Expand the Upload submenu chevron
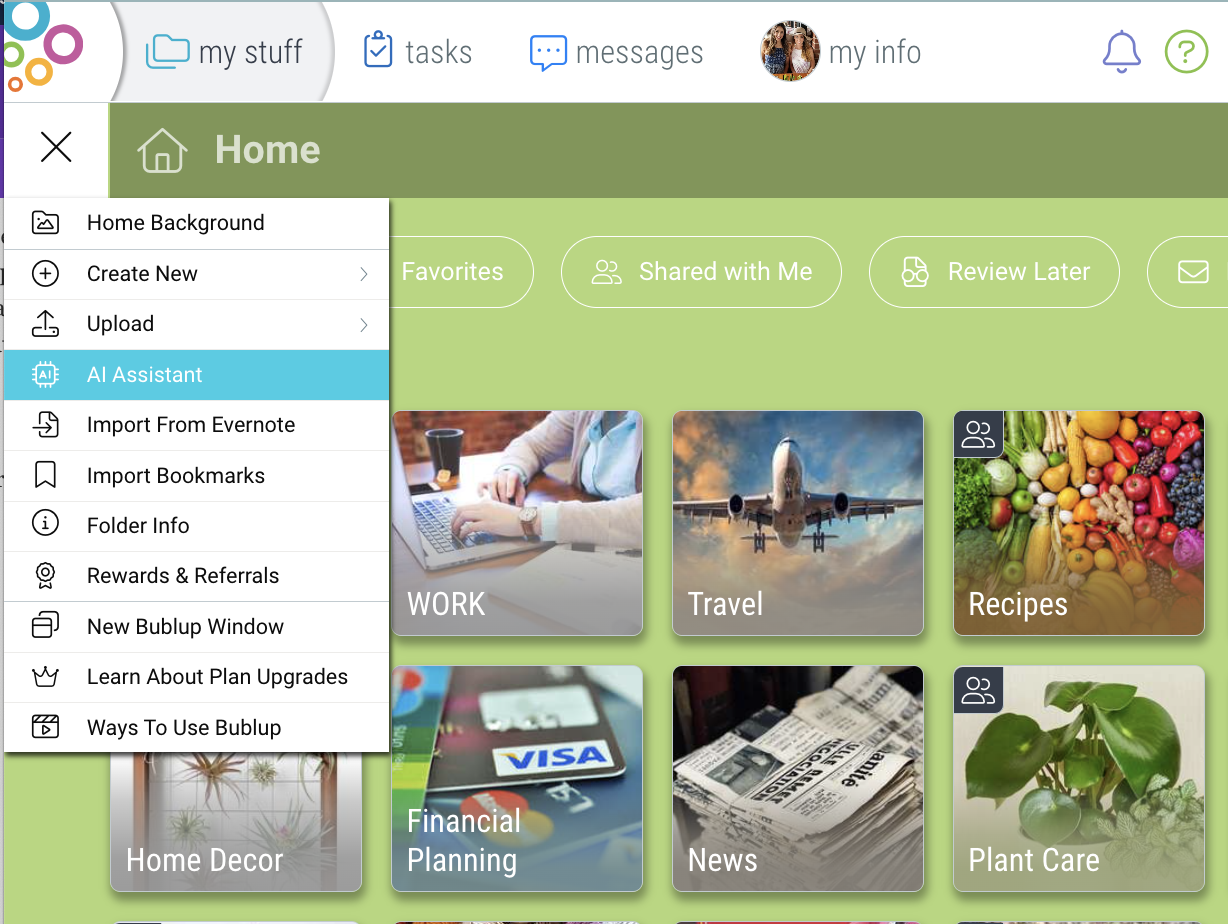 (x=364, y=324)
